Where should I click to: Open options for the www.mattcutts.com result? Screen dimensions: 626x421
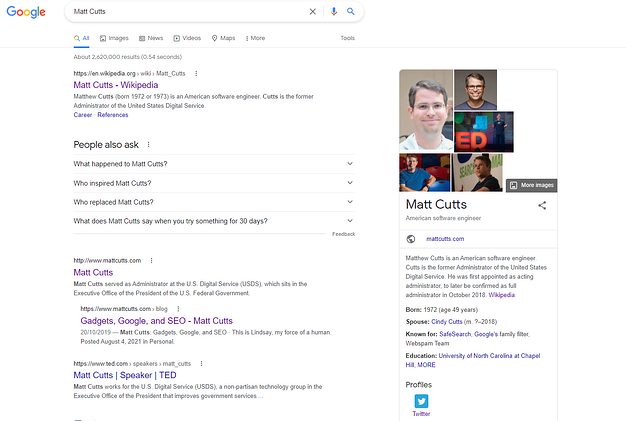click(151, 261)
